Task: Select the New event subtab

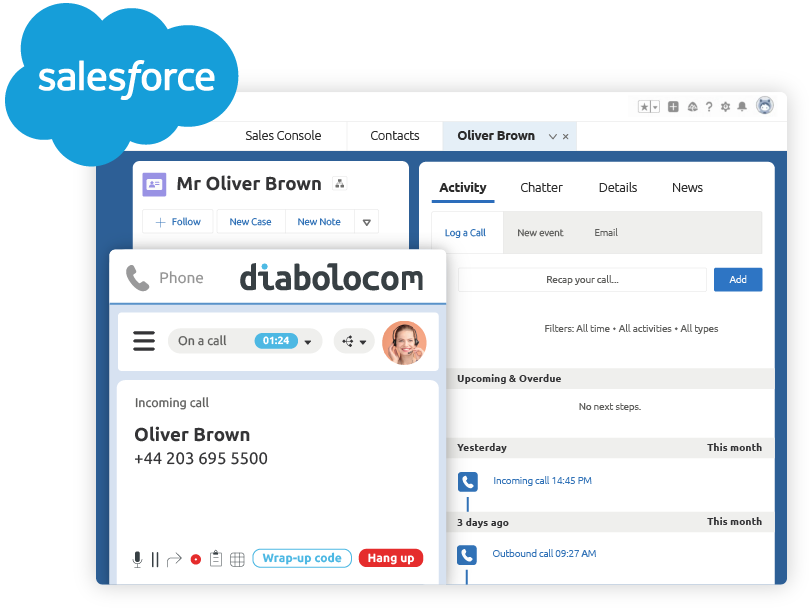Action: click(540, 233)
